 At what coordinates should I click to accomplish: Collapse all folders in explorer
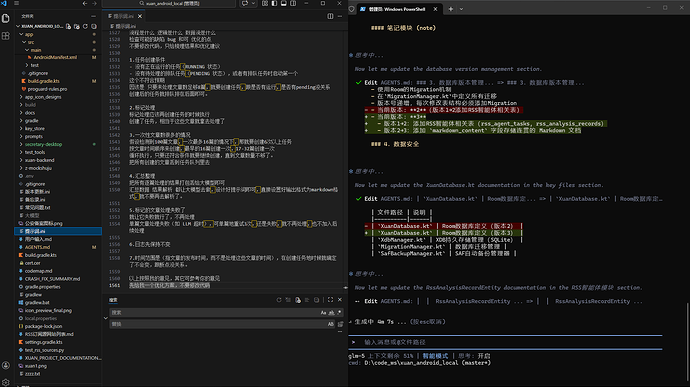[94, 26]
